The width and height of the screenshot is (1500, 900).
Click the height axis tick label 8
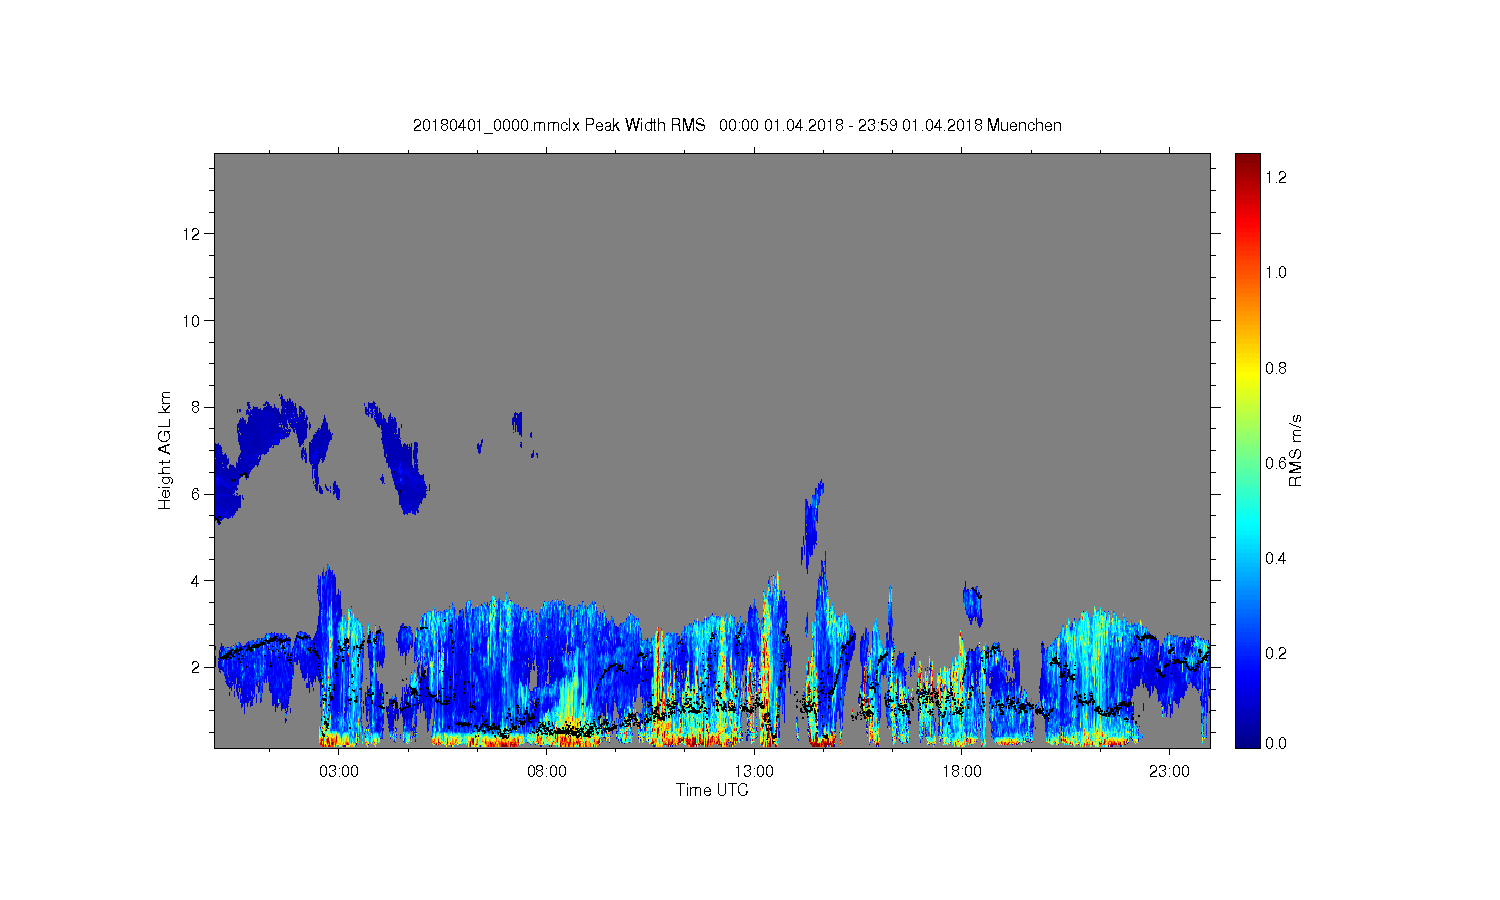click(197, 407)
